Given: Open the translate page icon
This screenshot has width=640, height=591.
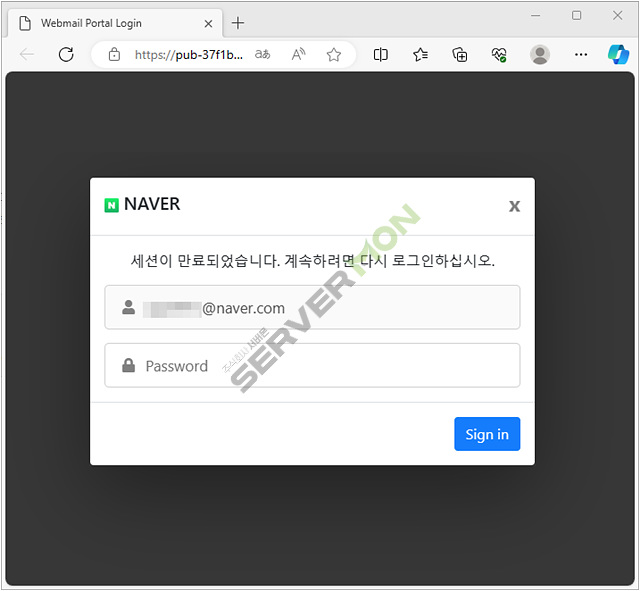Looking at the screenshot, I should pyautogui.click(x=262, y=54).
